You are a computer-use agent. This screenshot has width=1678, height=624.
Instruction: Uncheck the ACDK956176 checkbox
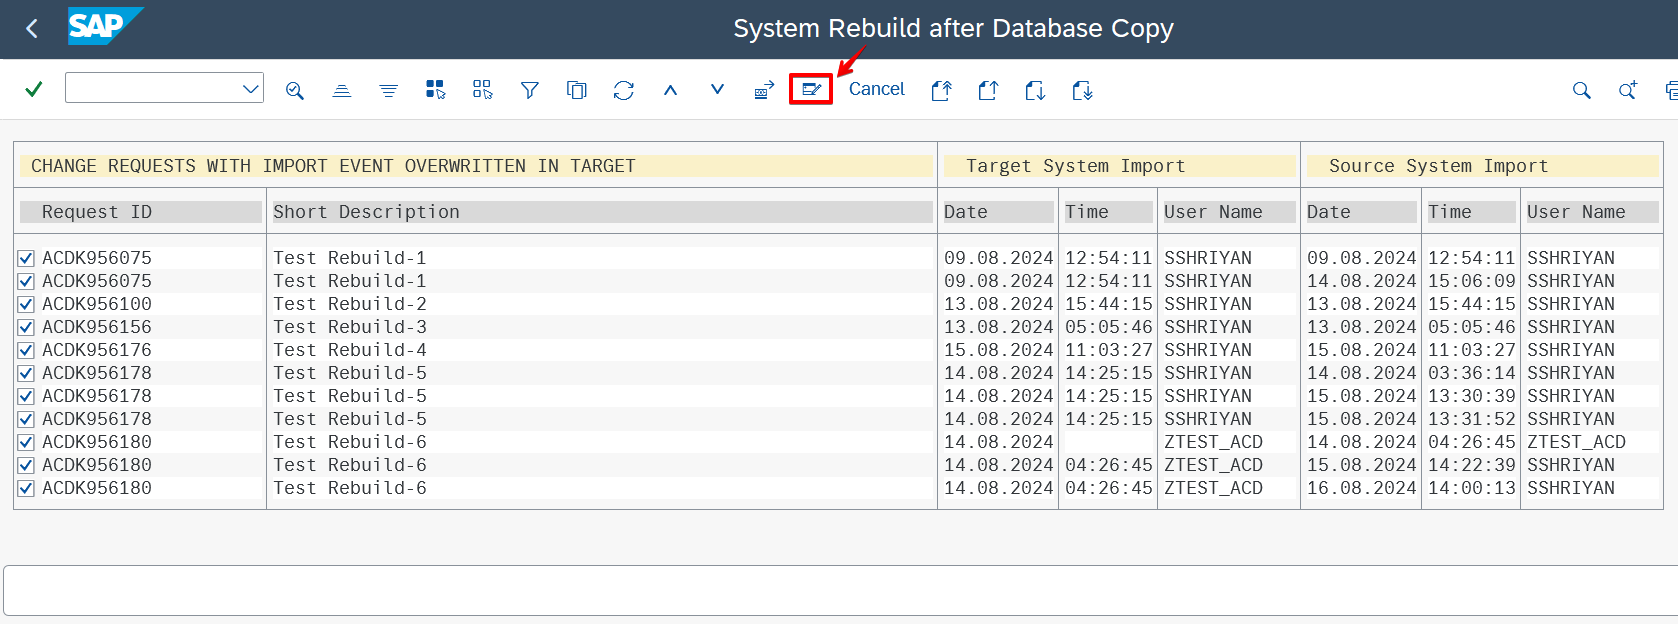(x=26, y=350)
